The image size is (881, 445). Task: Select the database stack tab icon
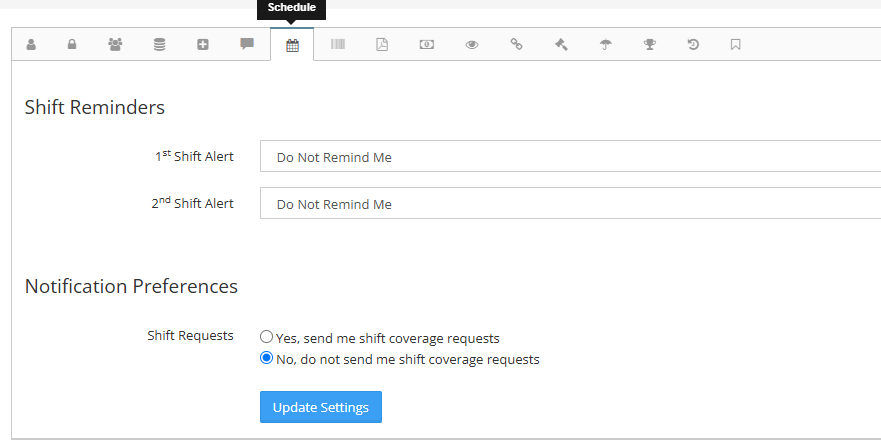point(159,45)
